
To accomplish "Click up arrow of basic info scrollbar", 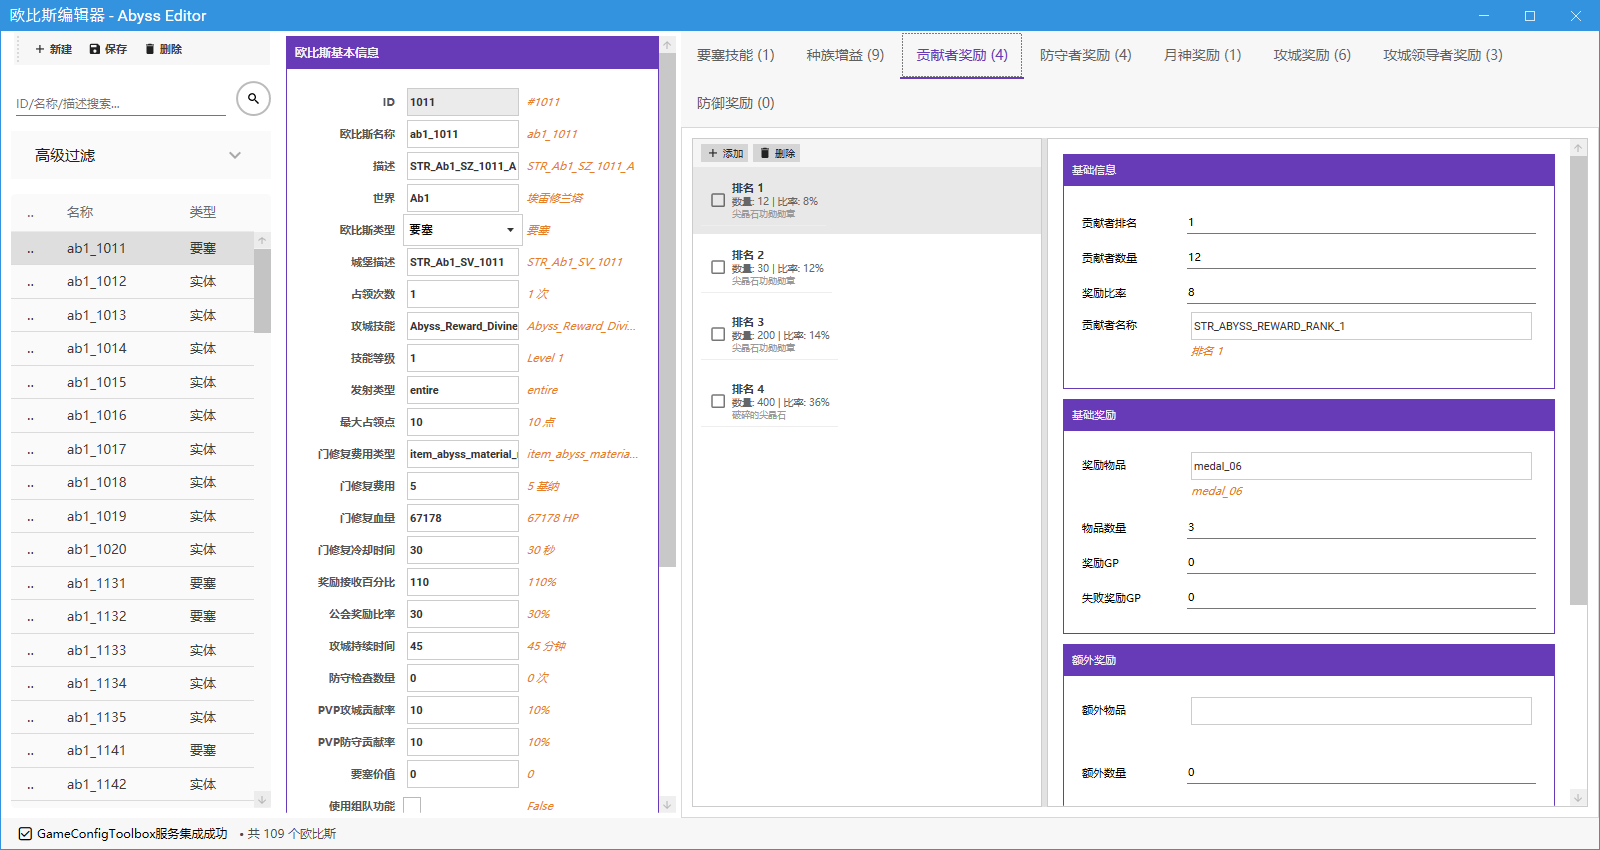I will coord(667,46).
